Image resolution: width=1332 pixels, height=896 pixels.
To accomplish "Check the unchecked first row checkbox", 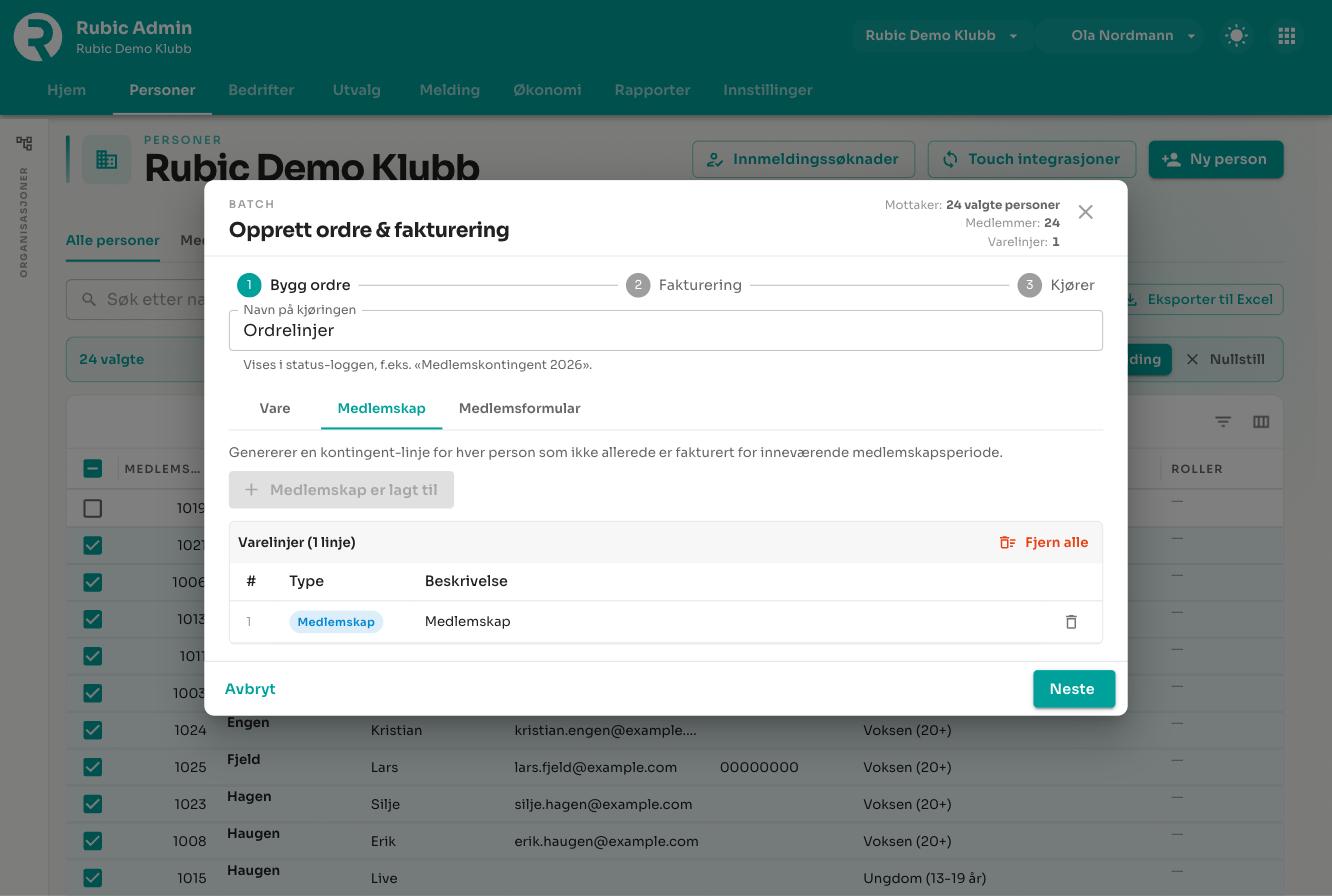I will point(93,508).
